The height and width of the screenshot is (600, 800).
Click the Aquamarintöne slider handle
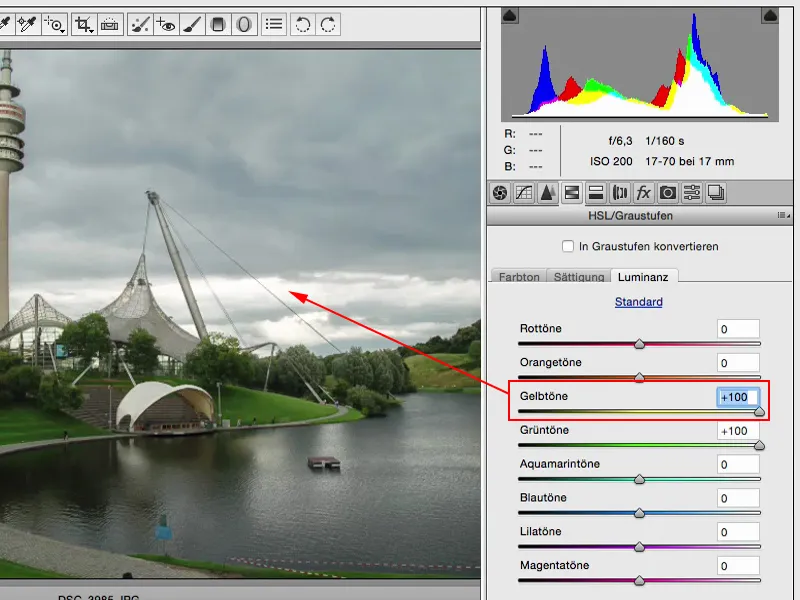(639, 479)
